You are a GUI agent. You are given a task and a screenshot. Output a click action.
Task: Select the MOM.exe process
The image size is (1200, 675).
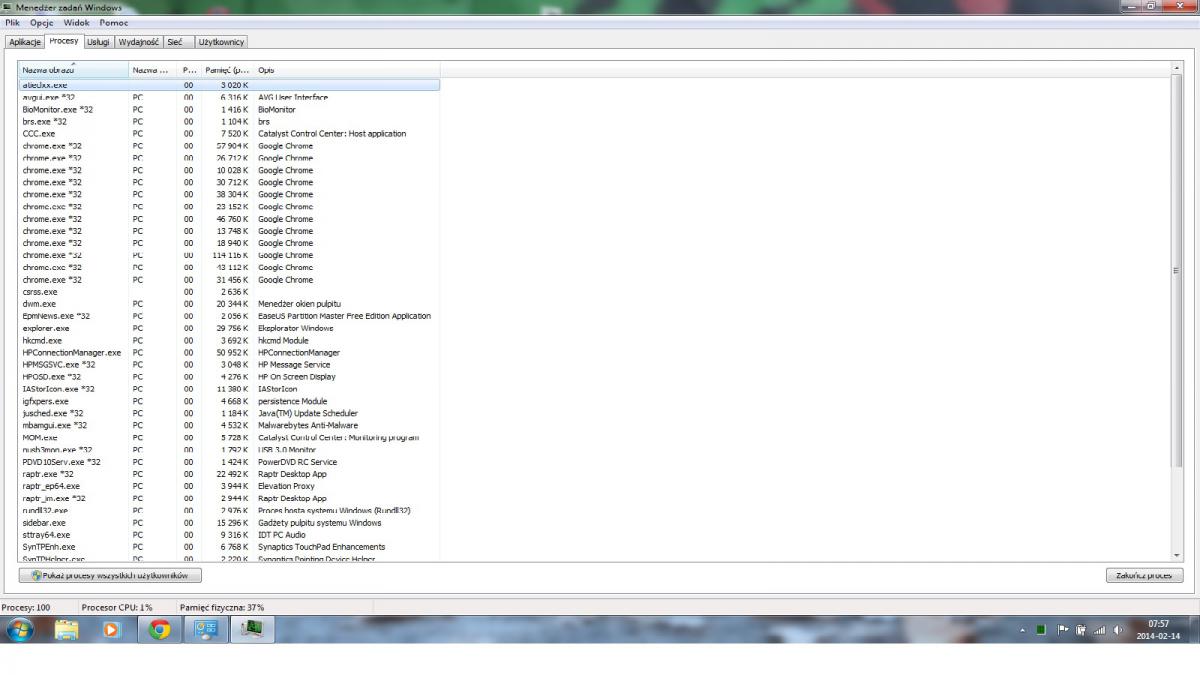pyautogui.click(x=230, y=437)
